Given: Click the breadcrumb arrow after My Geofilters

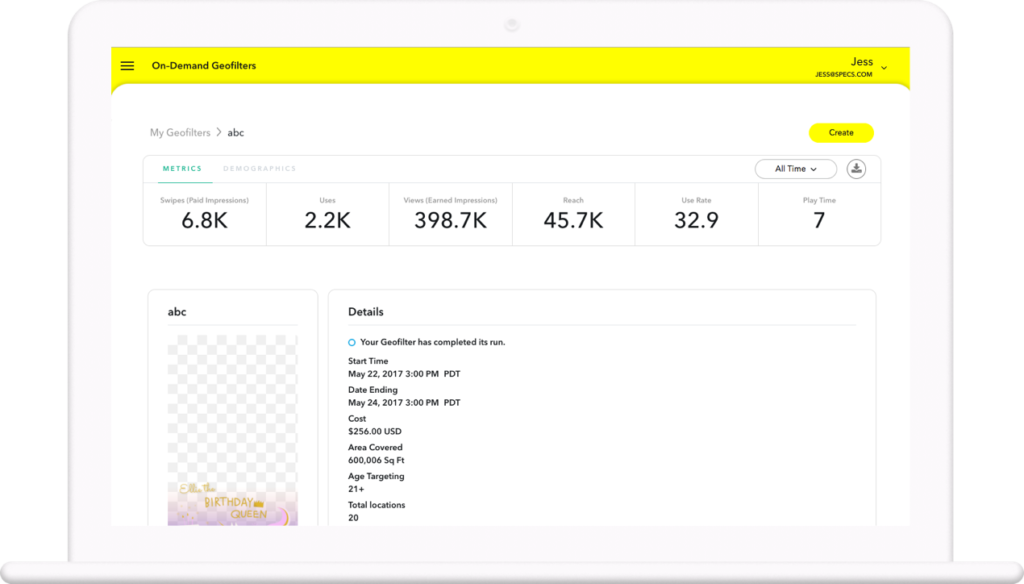Looking at the screenshot, I should pos(218,132).
